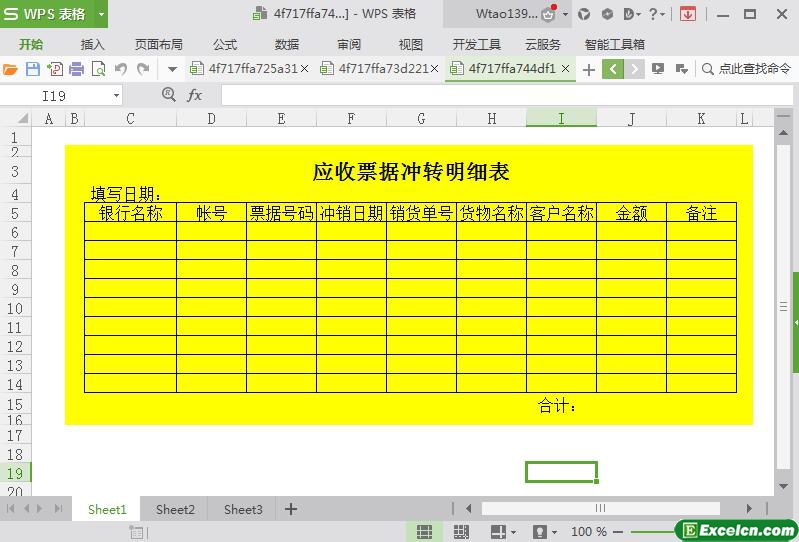Close the 4f717ffa725a31 document tab
The image size is (799, 542).
click(x=304, y=68)
